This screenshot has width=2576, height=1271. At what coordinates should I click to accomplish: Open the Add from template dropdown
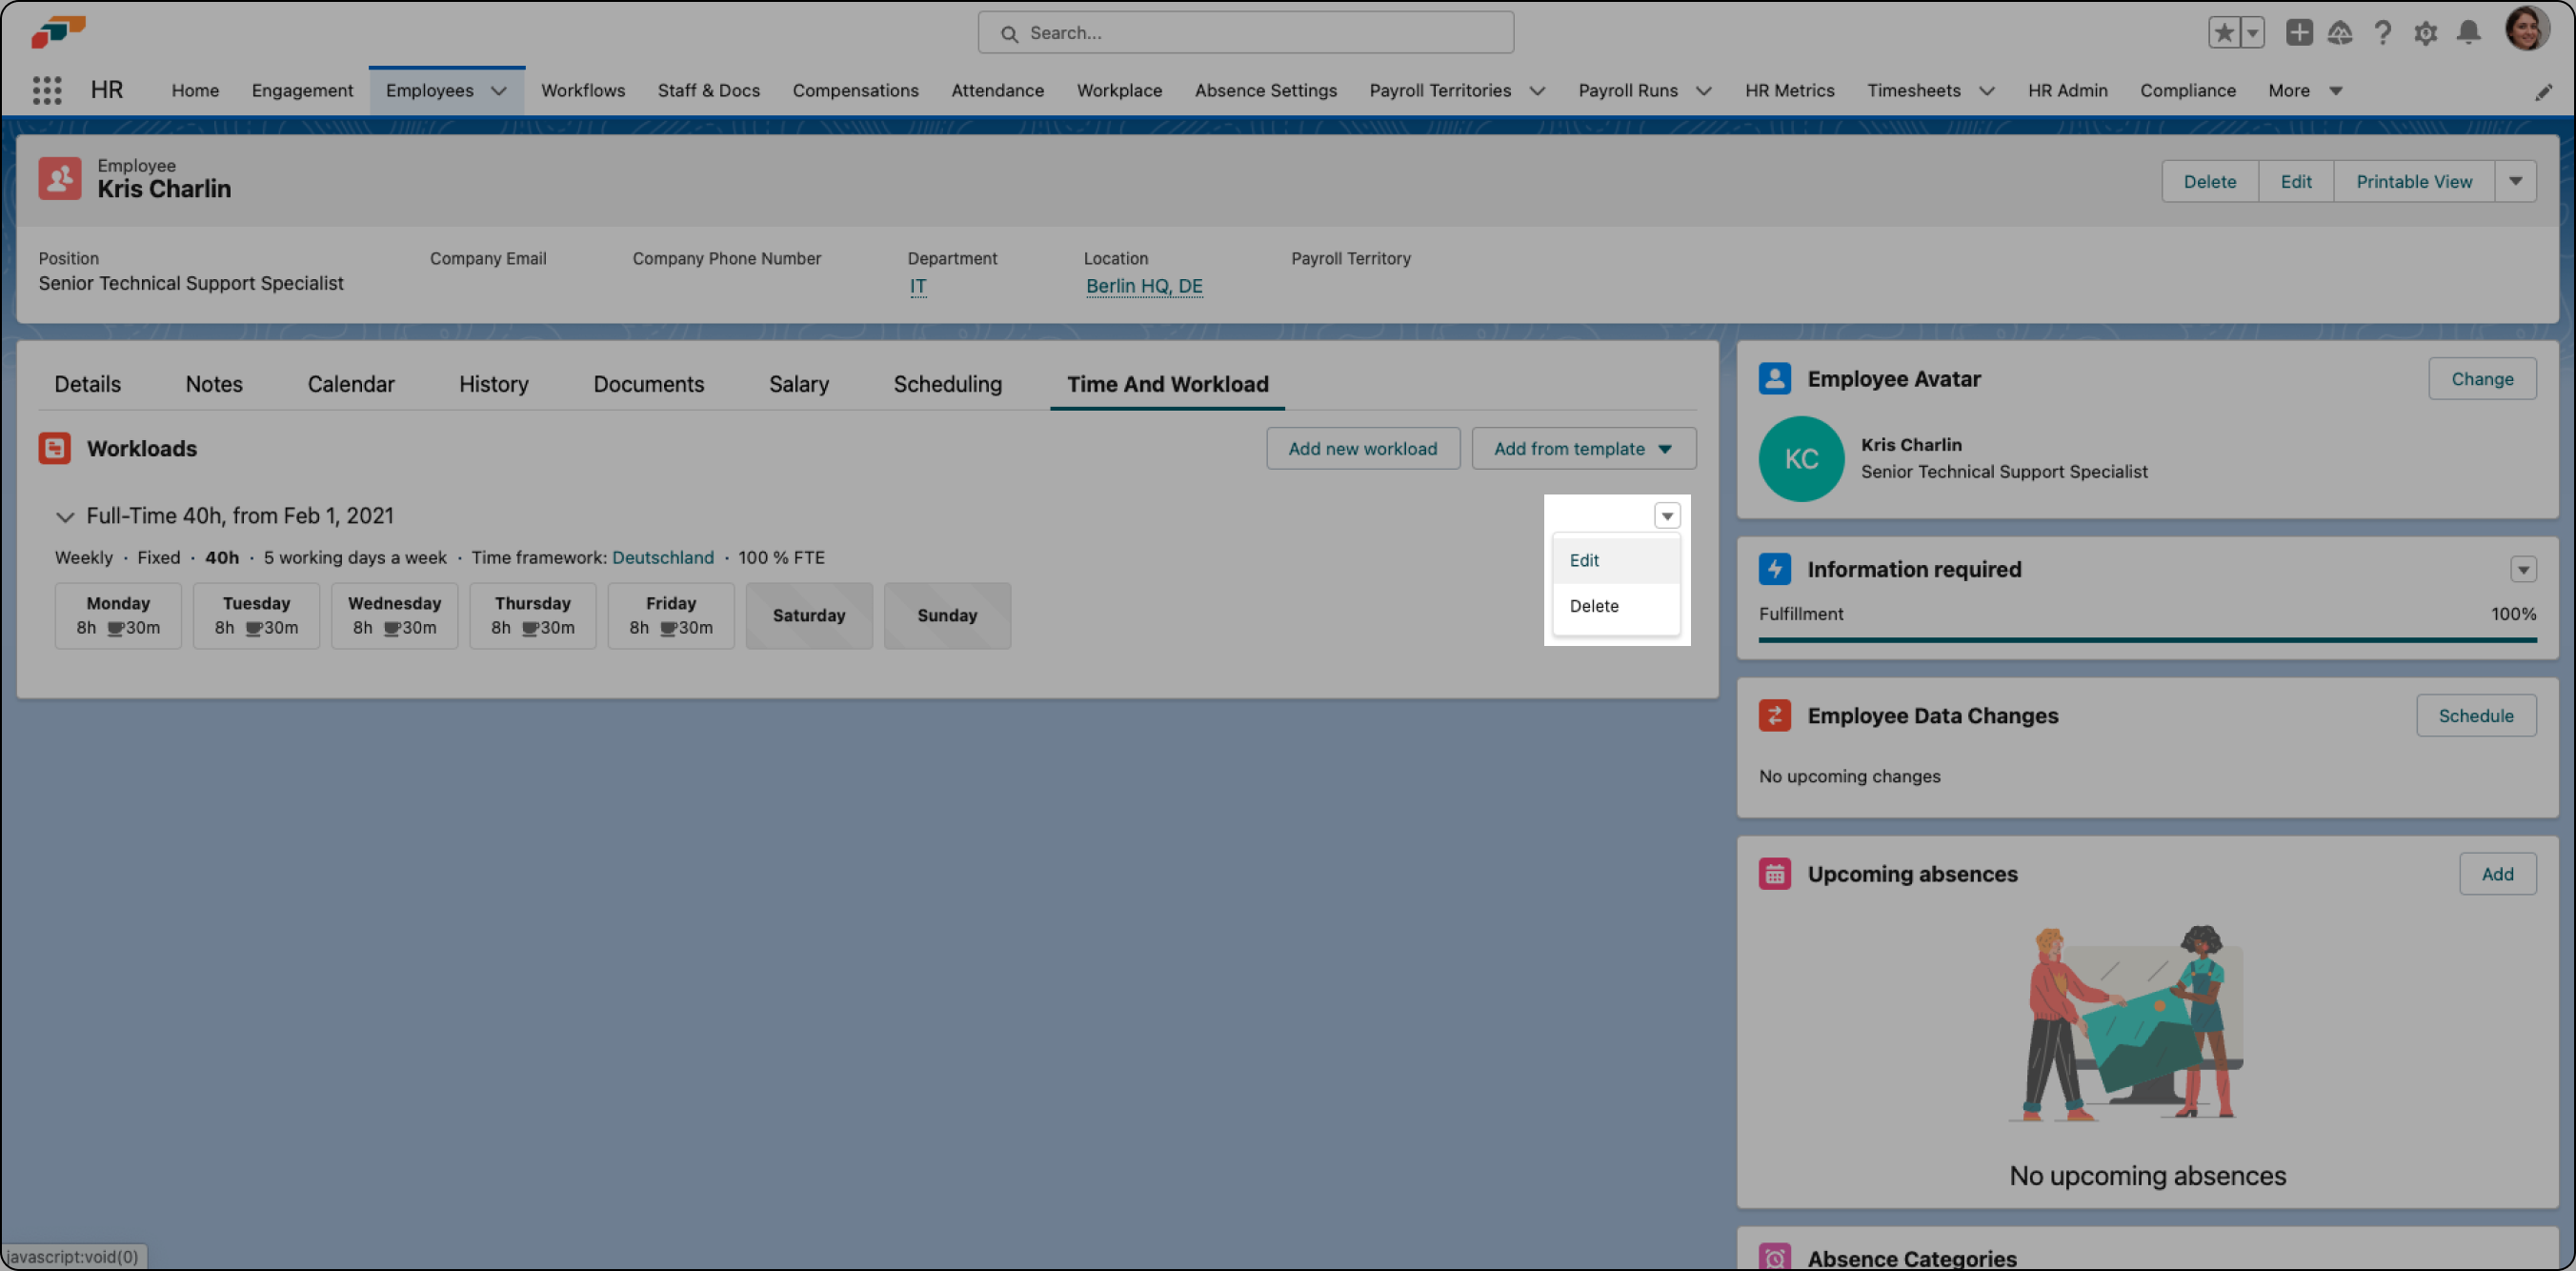tap(1583, 449)
